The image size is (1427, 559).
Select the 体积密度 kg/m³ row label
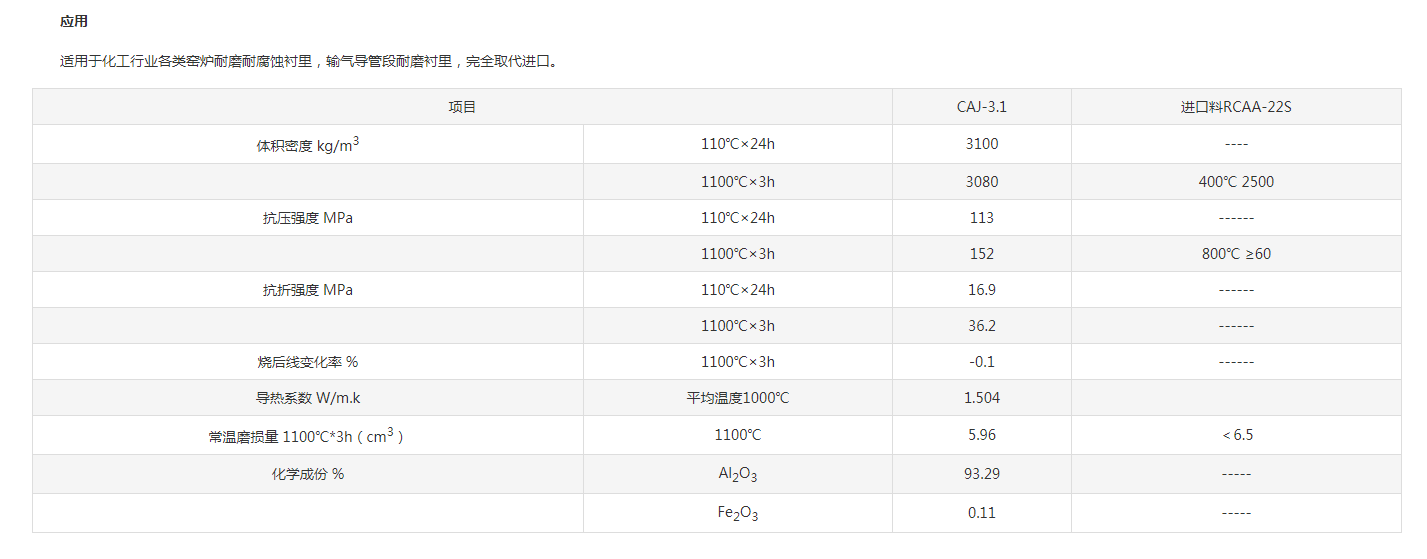click(x=308, y=144)
